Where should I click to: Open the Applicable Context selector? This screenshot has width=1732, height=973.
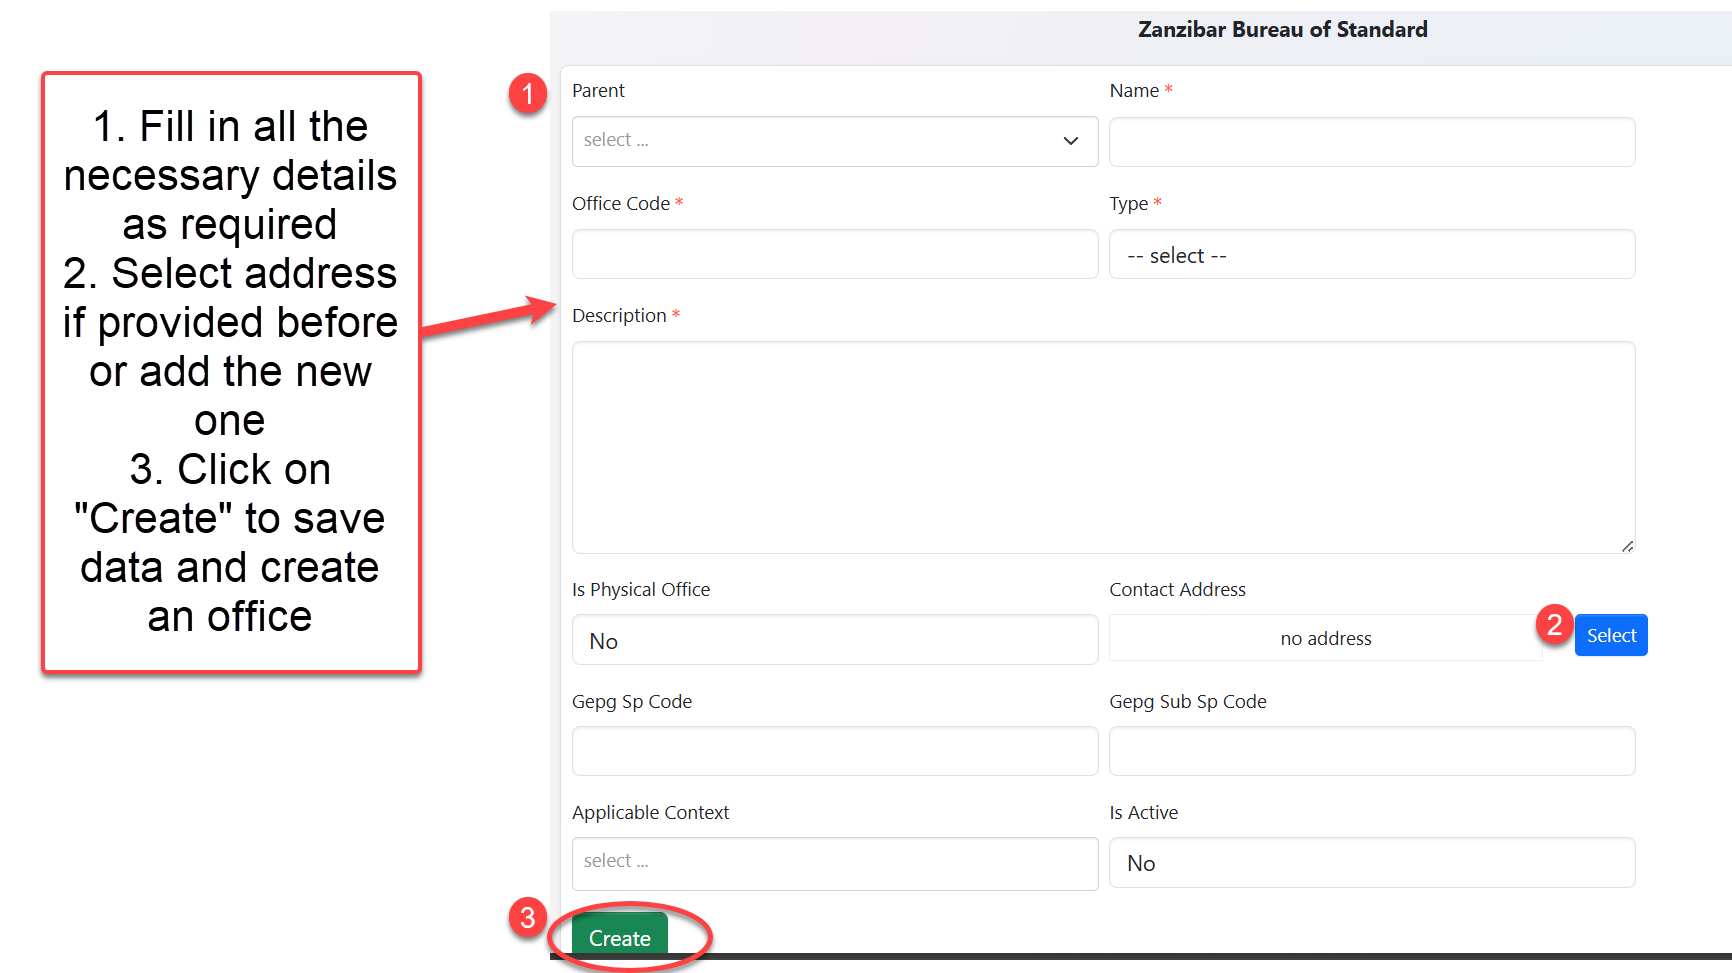[x=834, y=862]
